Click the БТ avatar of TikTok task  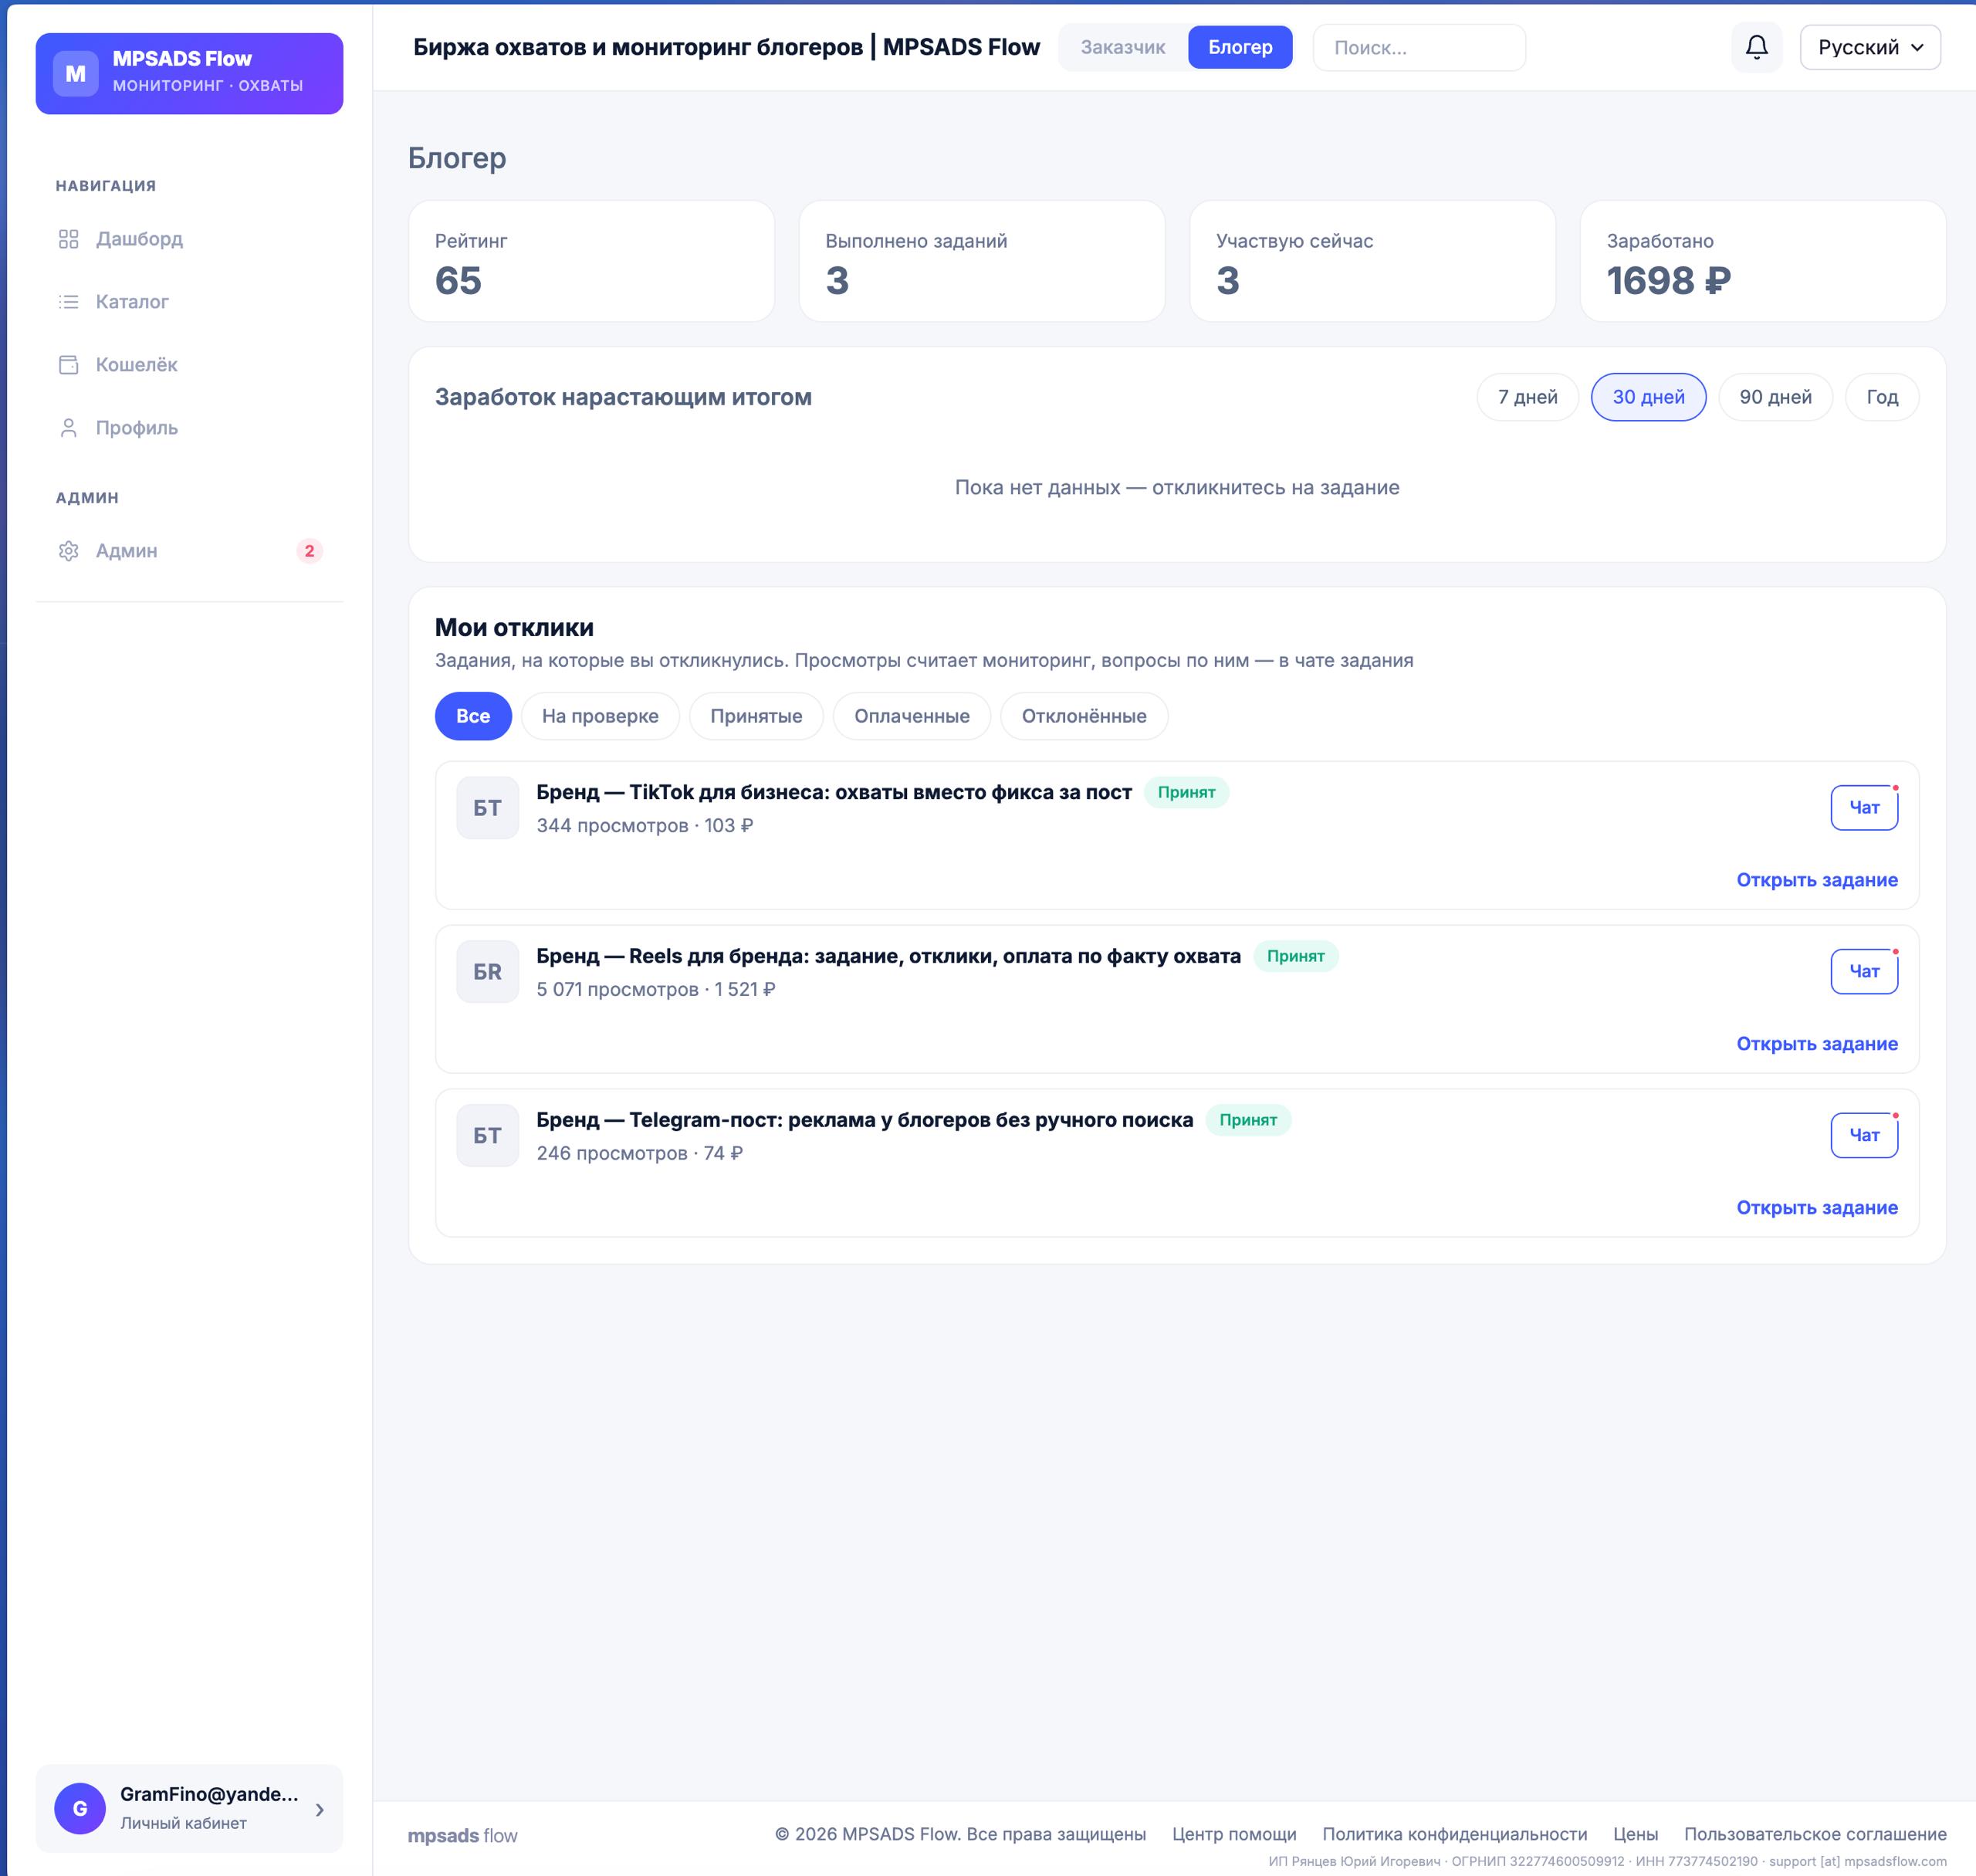point(487,808)
